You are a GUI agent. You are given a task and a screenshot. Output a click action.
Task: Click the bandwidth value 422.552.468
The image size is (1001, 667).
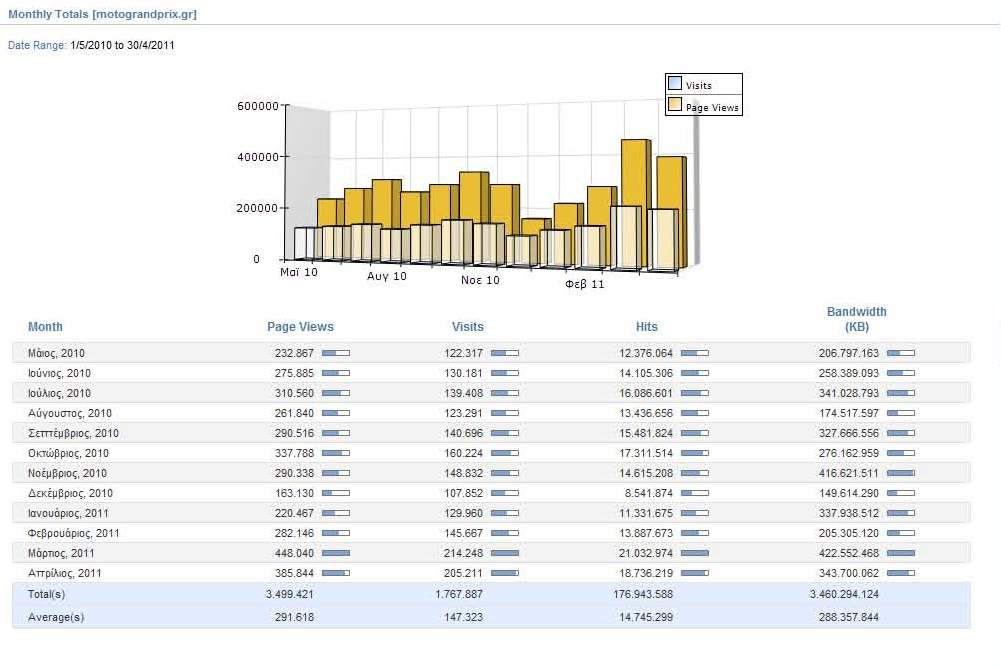coord(849,553)
